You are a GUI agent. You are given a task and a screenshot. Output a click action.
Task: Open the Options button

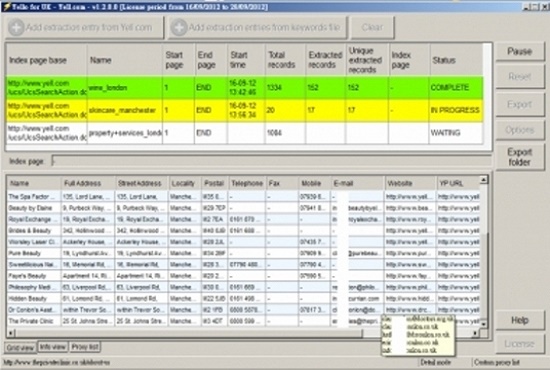point(519,130)
